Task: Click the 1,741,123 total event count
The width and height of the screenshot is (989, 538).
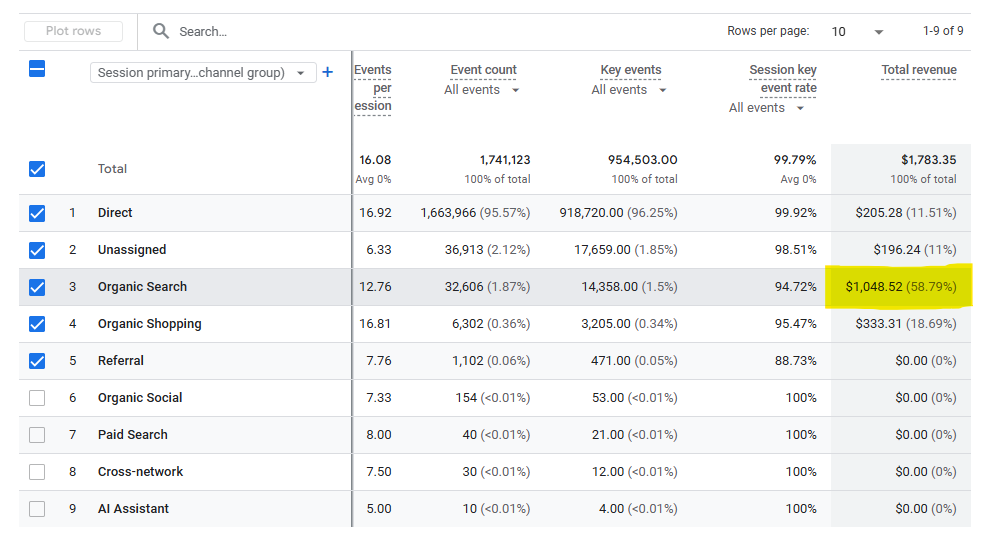Action: (505, 160)
